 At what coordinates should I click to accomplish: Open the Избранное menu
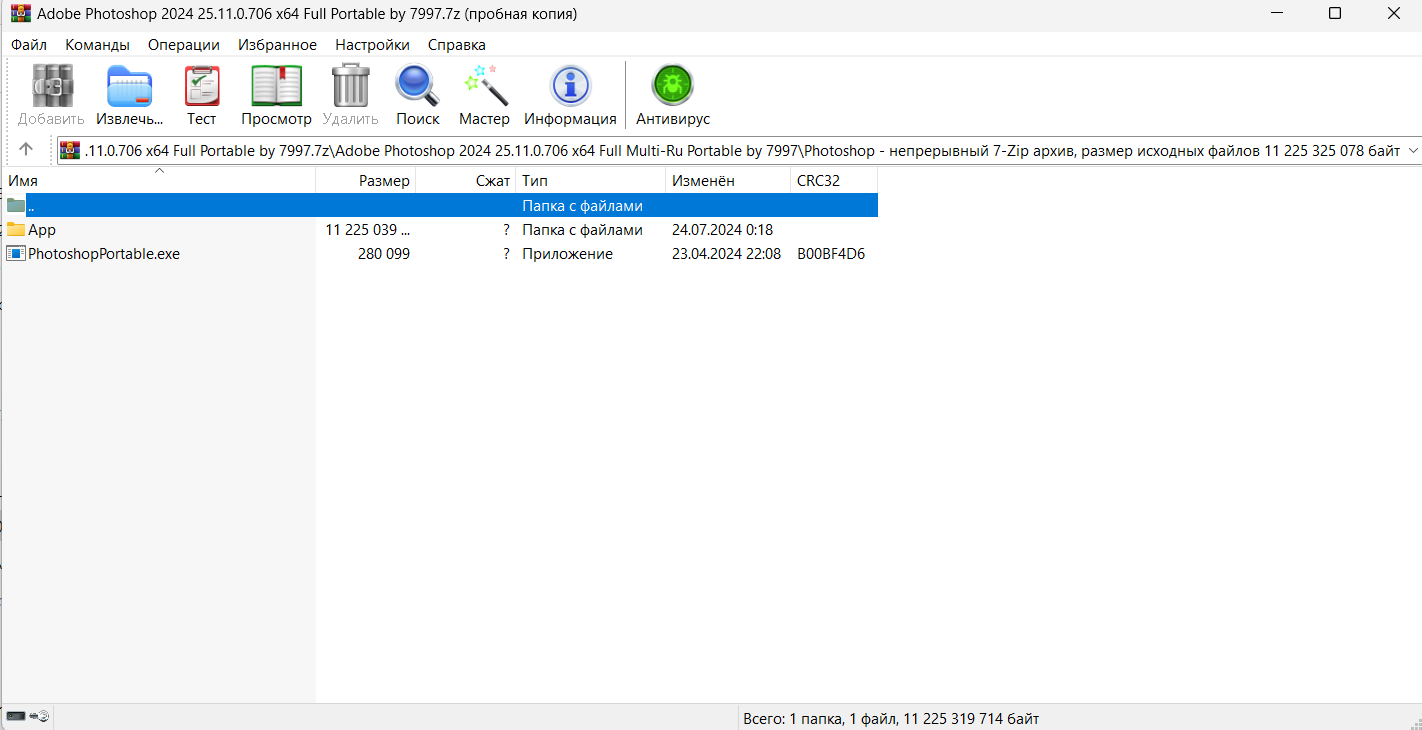pyautogui.click(x=278, y=45)
